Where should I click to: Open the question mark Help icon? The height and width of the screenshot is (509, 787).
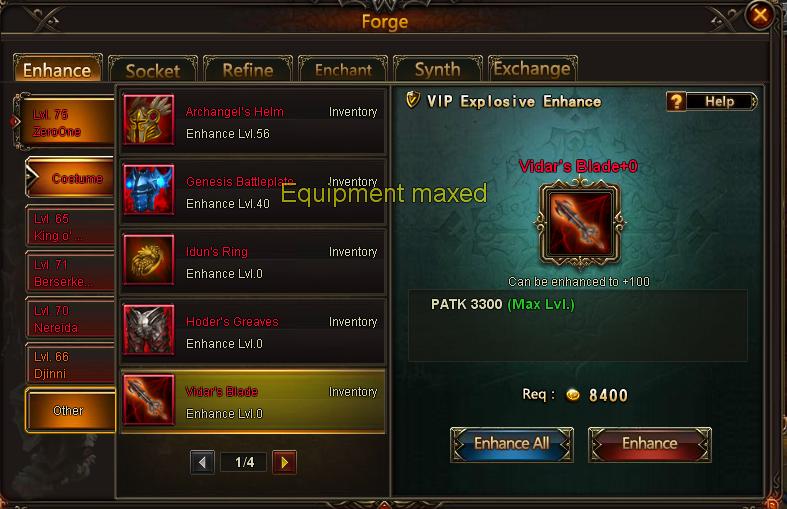tap(676, 101)
